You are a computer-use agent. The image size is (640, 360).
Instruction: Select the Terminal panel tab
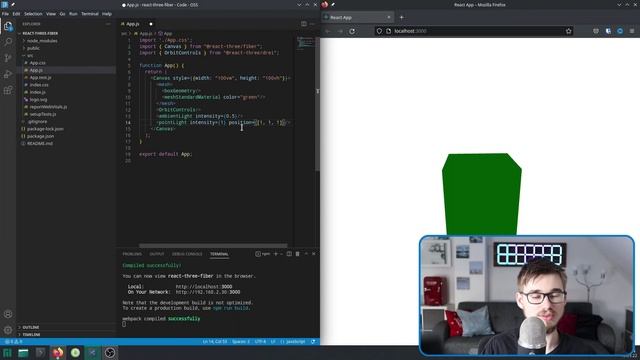(x=219, y=254)
